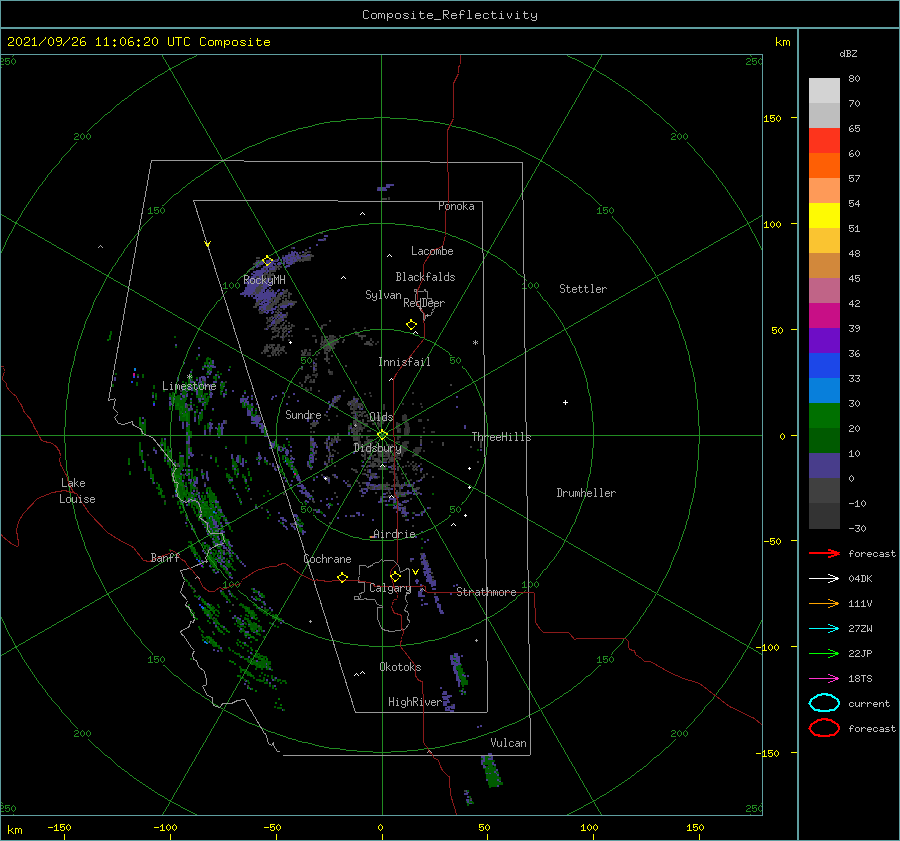Click the purple swatch between 39 and 36 dBZ
This screenshot has height=841, width=900.
(824, 341)
